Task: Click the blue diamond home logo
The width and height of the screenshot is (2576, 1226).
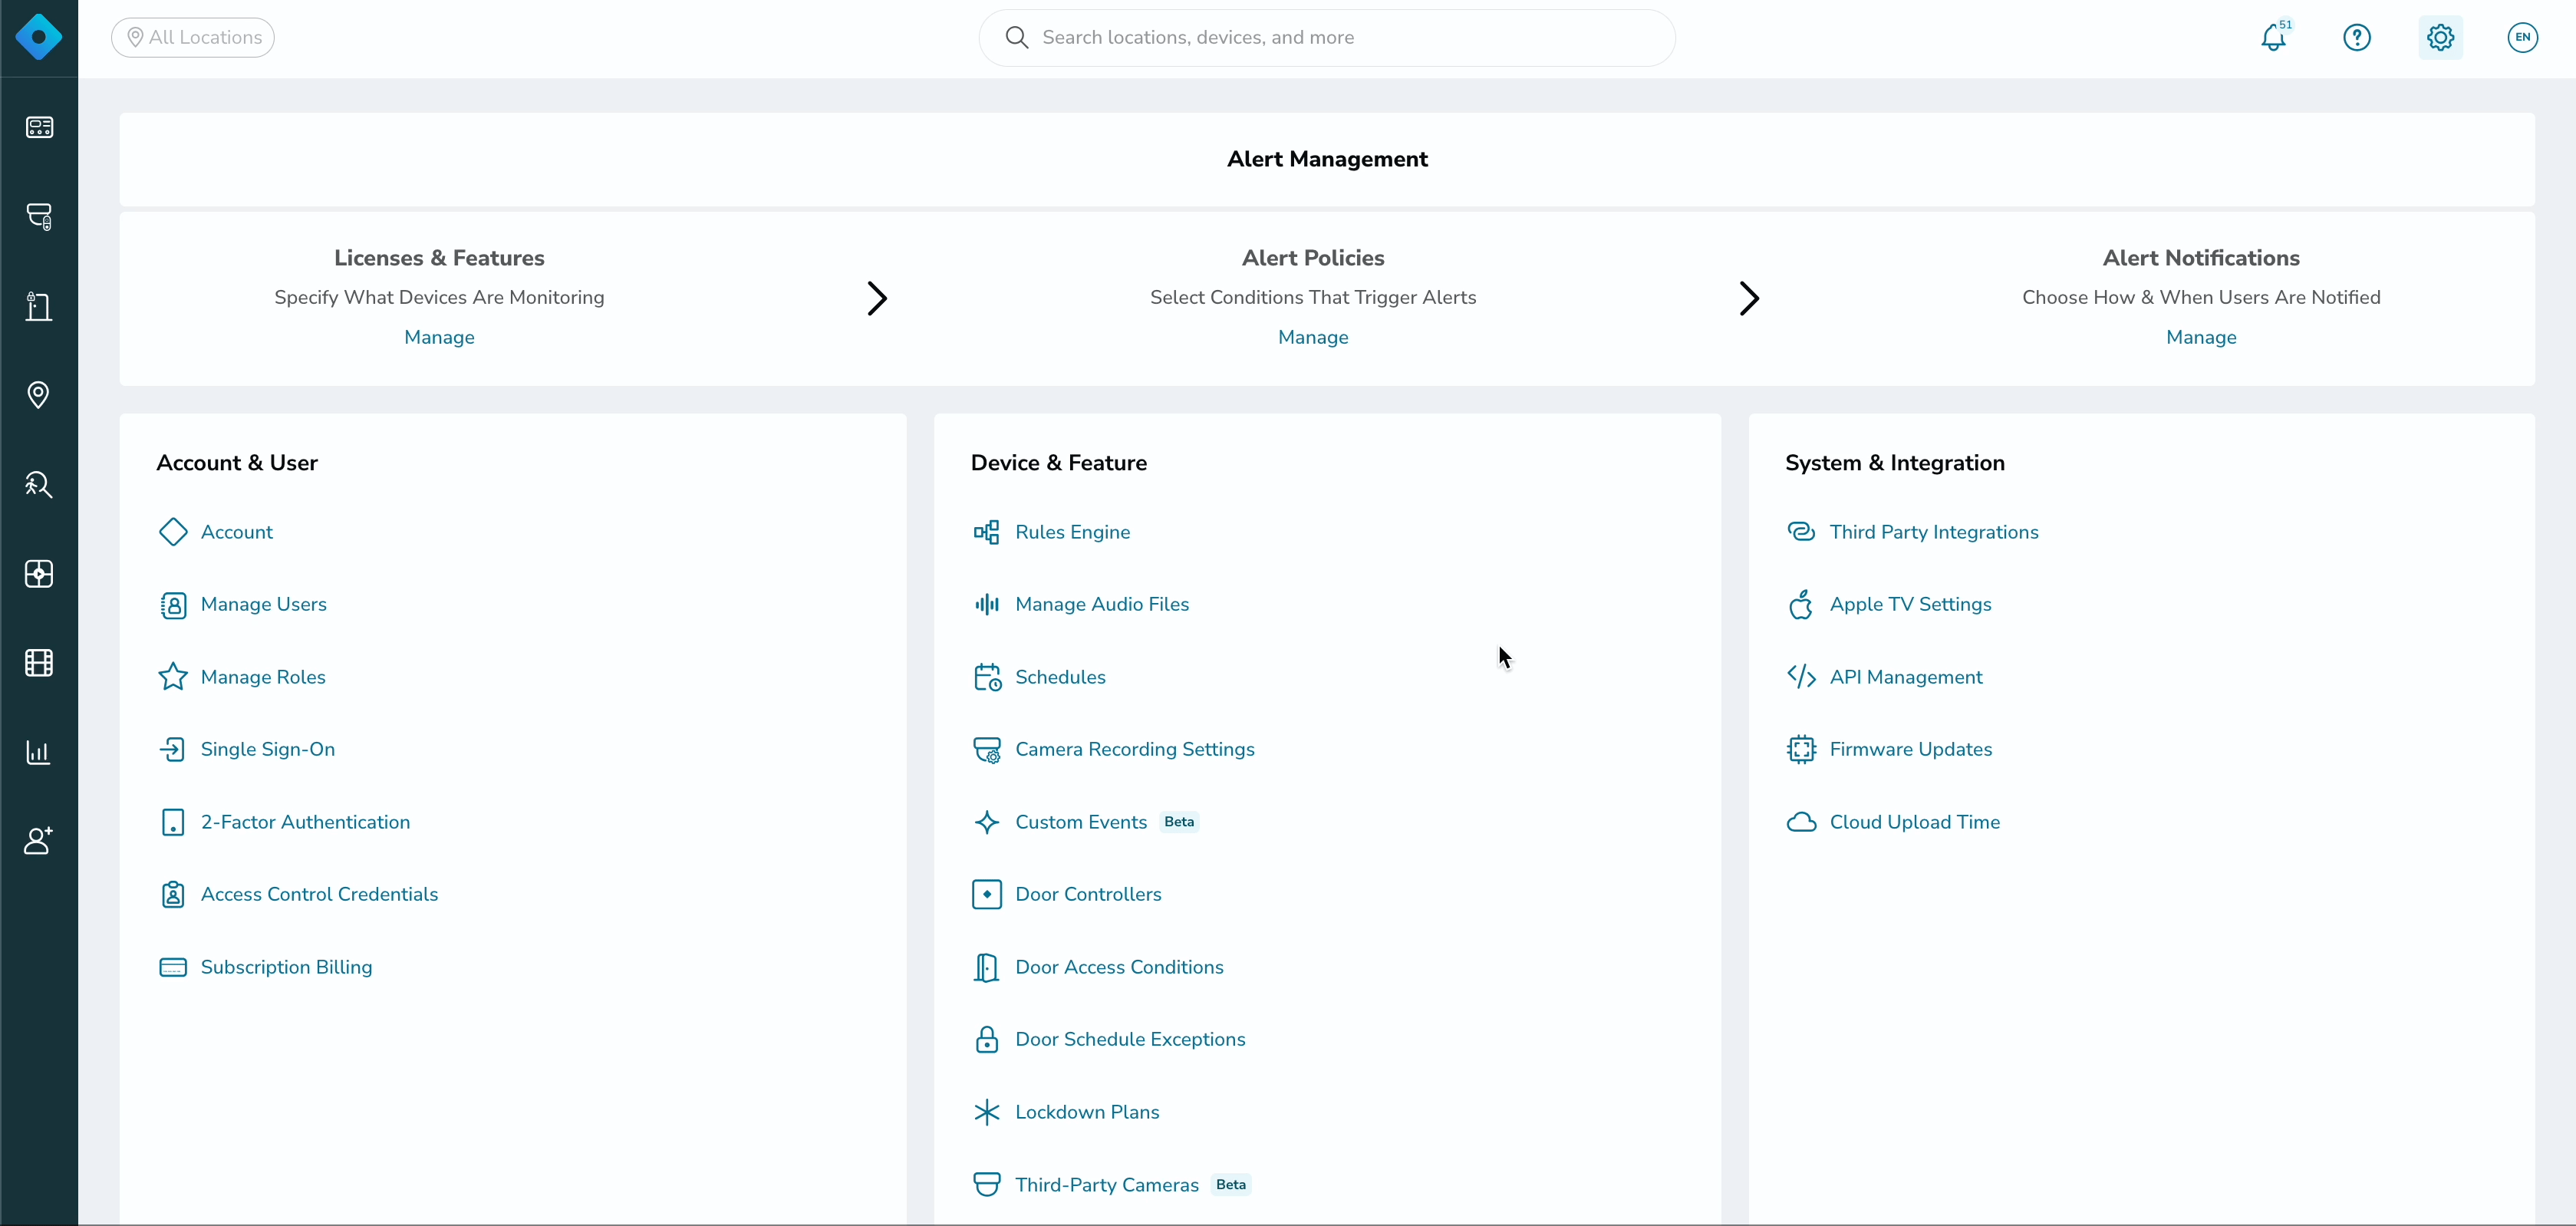Action: [x=39, y=38]
